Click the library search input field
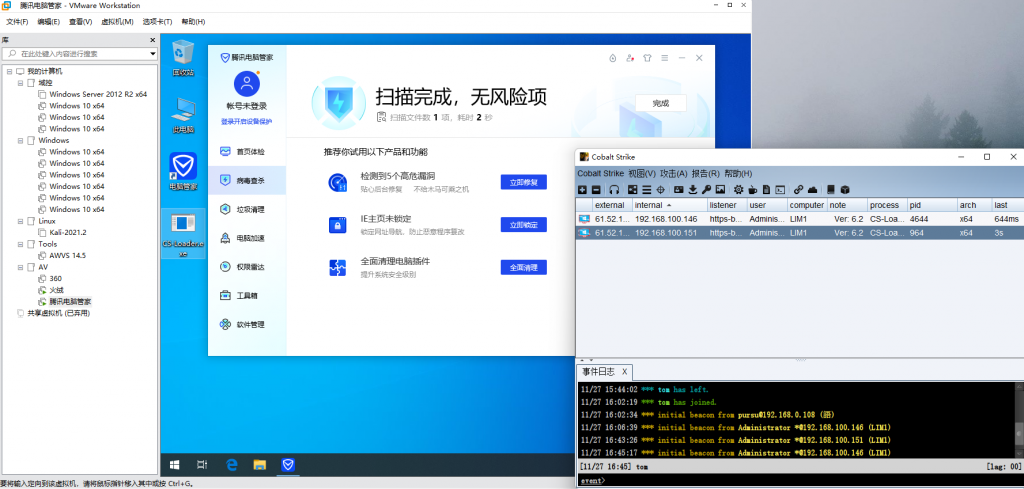Image resolution: width=1024 pixels, height=489 pixels. click(80, 54)
